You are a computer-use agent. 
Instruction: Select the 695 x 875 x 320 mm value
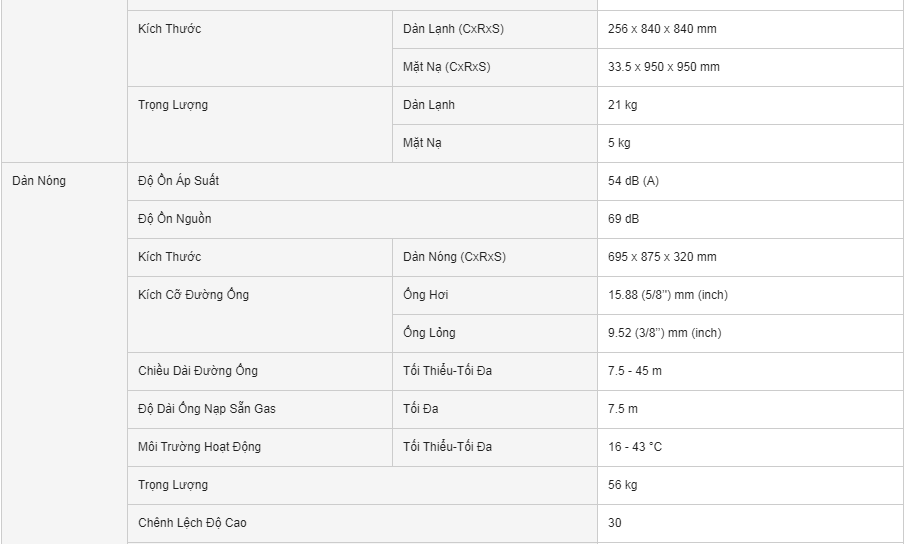662,257
